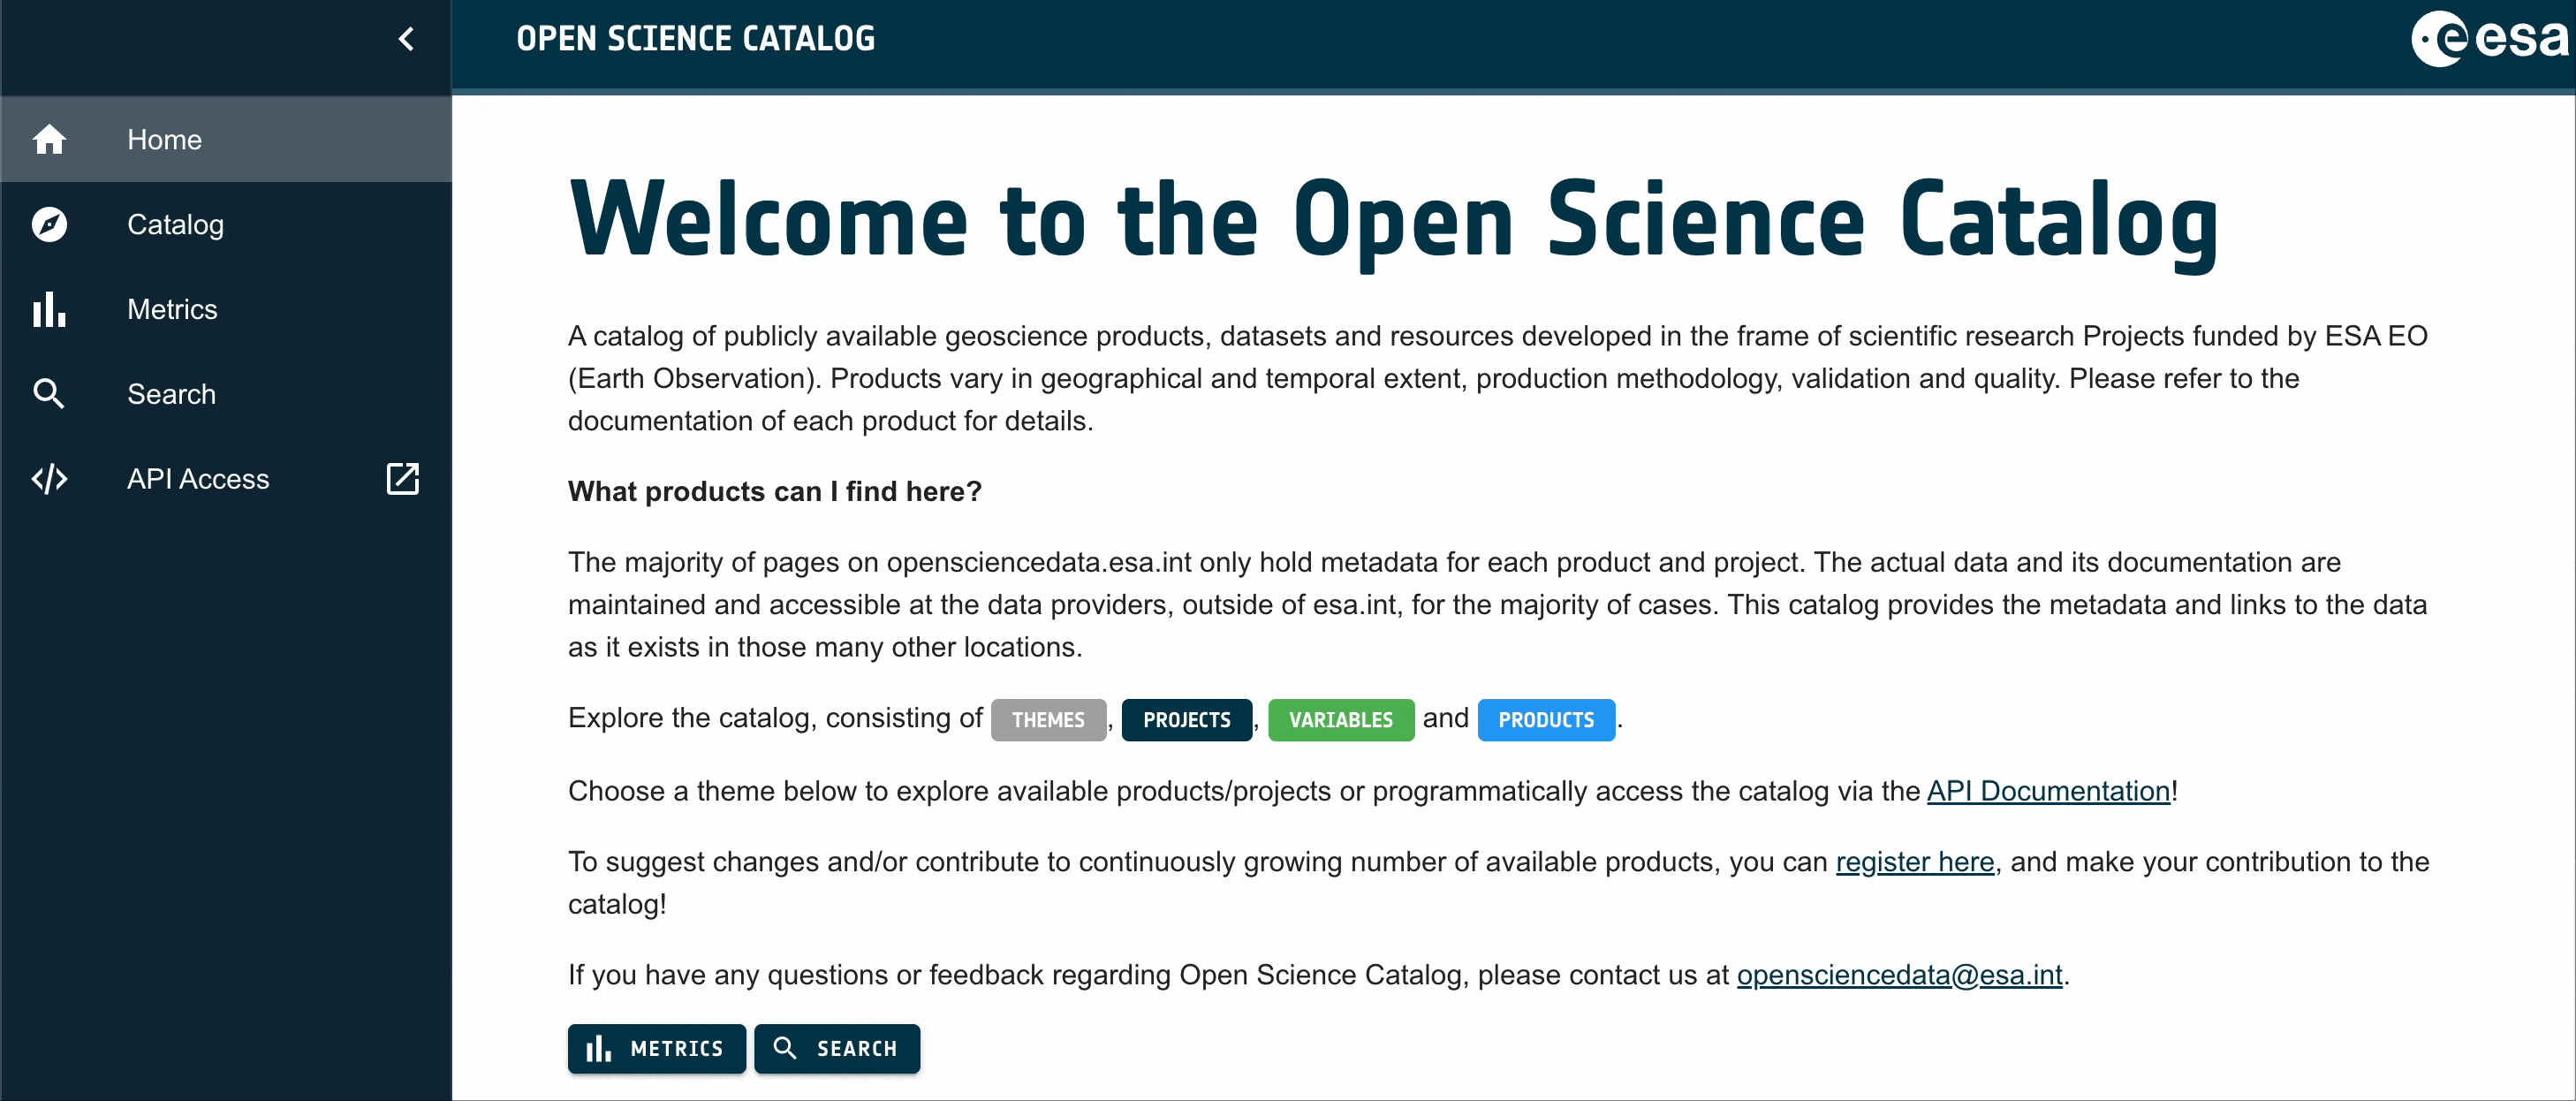This screenshot has height=1101, width=2576.
Task: Click the Metrics bar chart sidebar icon
Action: click(x=49, y=309)
